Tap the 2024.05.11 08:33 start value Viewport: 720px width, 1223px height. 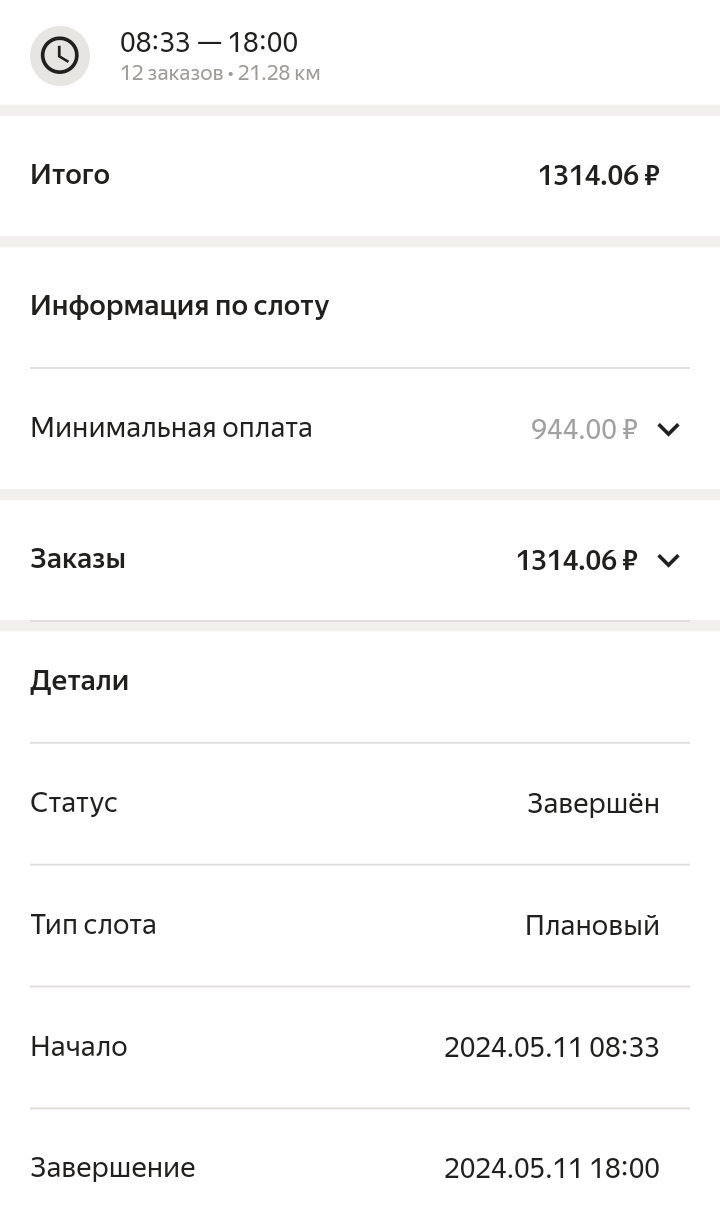pos(552,1047)
